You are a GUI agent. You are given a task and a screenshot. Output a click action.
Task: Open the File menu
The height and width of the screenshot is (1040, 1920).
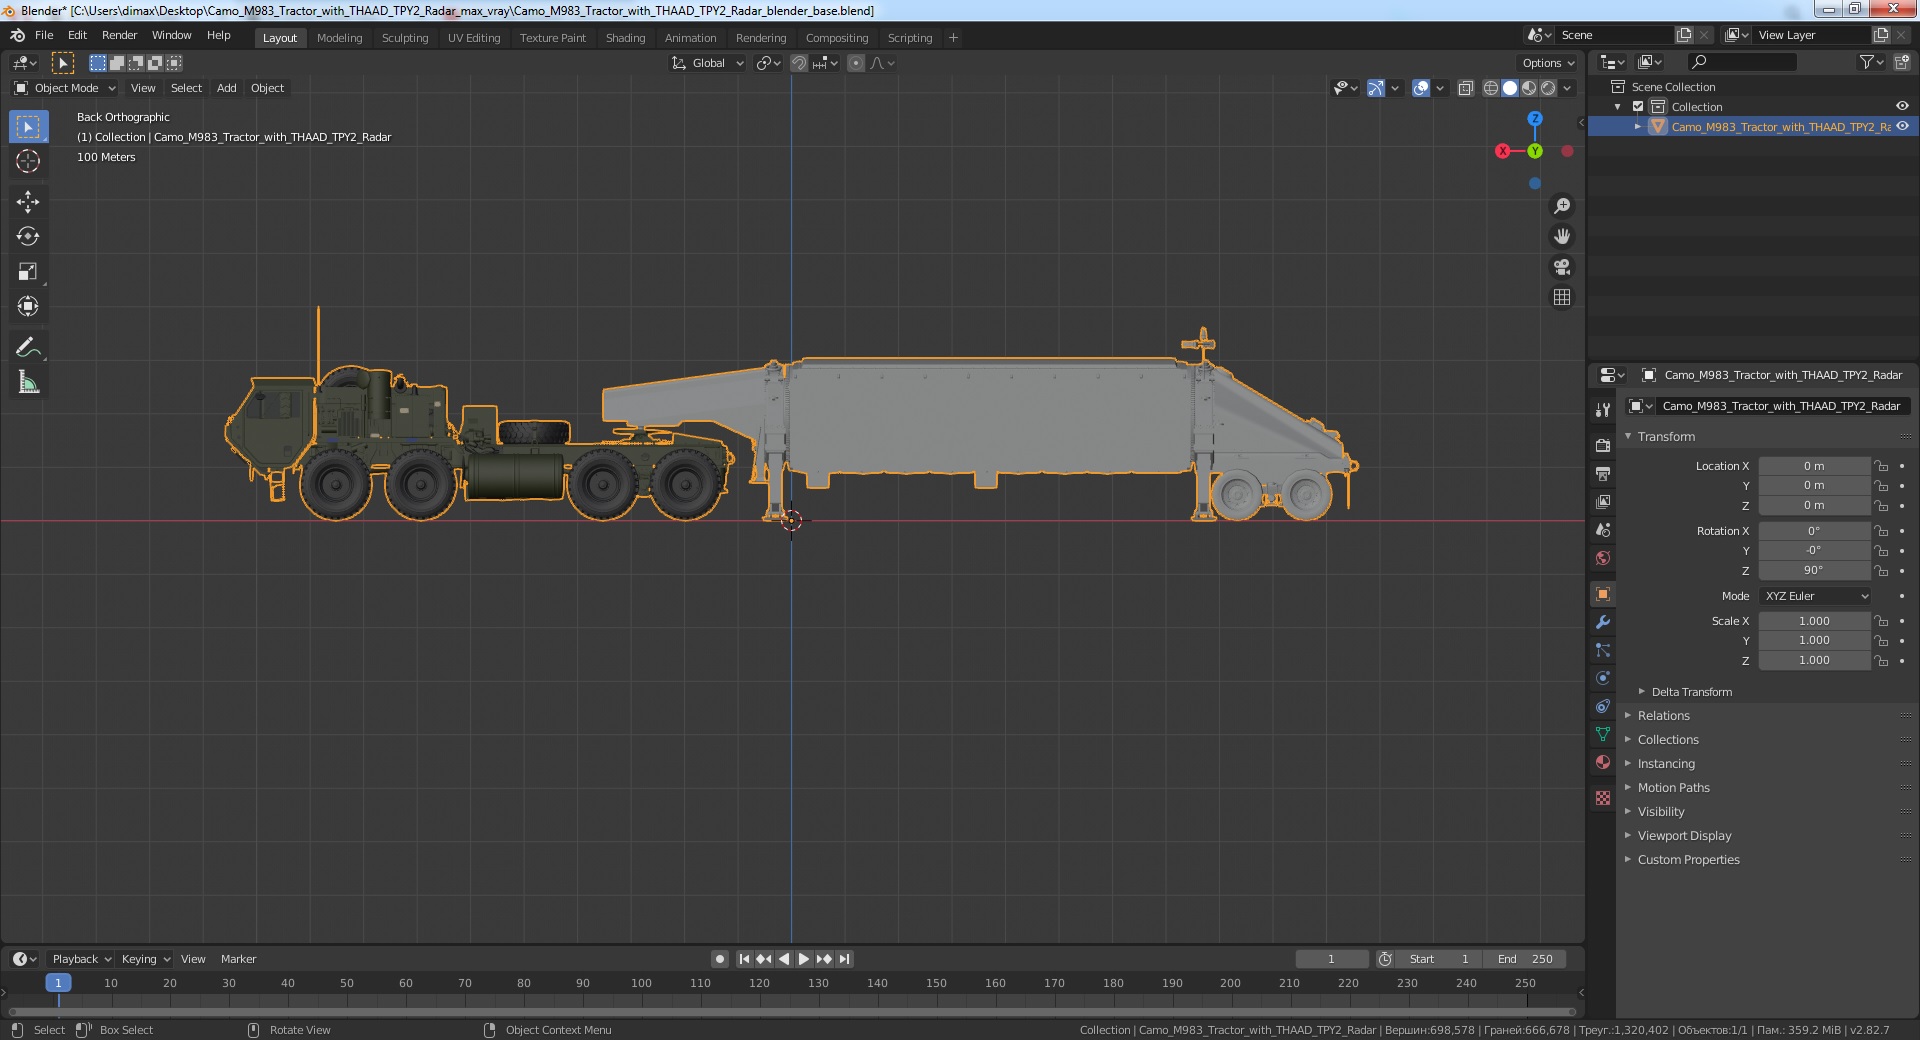click(x=44, y=35)
